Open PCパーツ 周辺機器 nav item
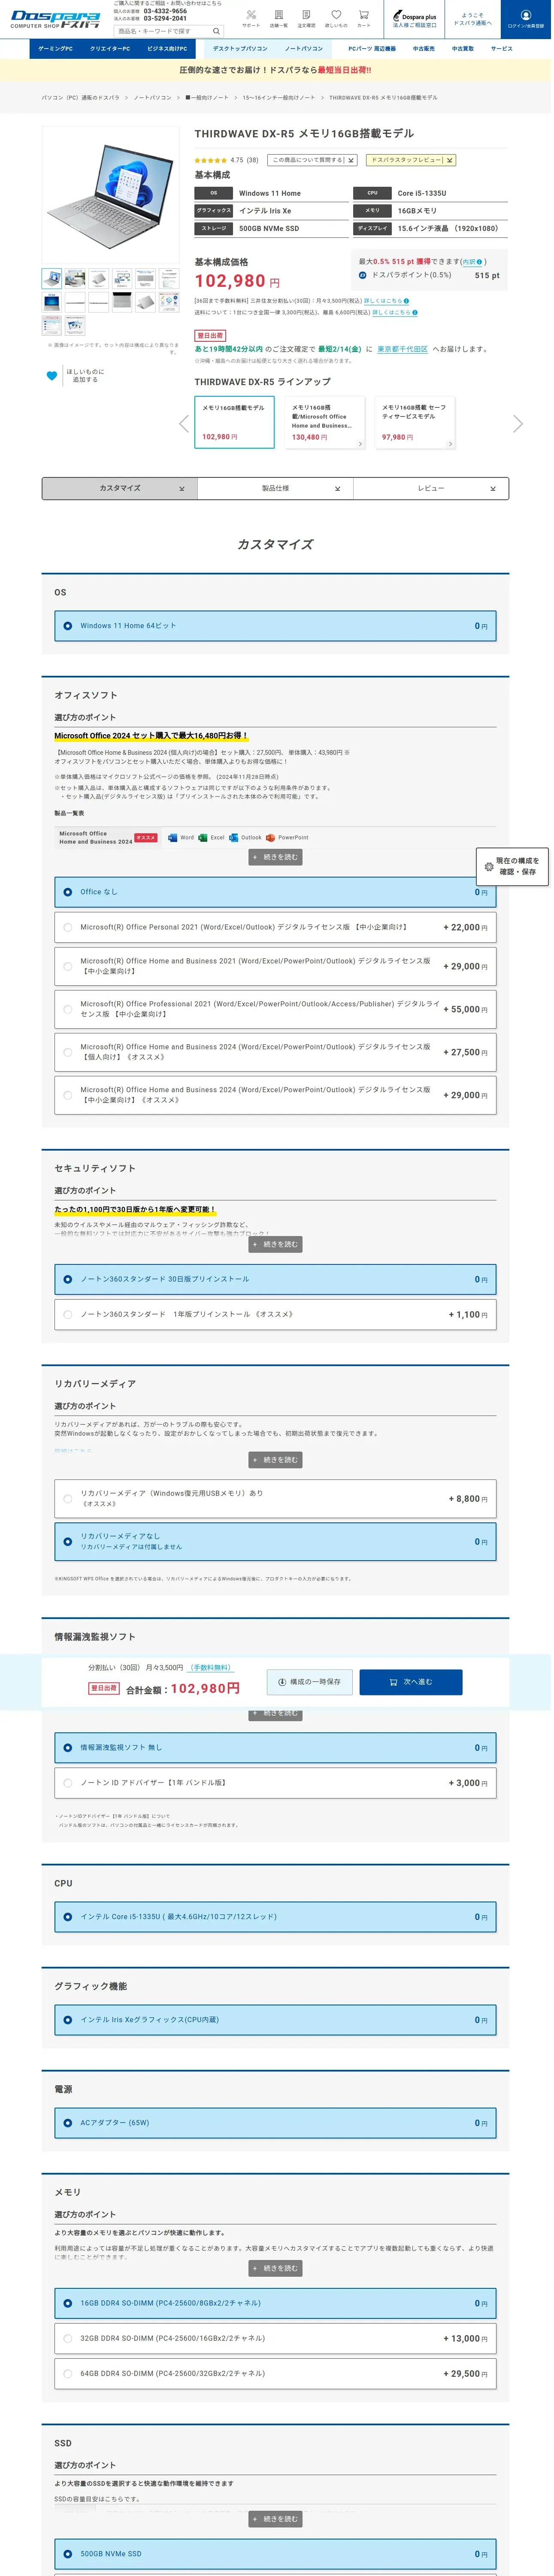Image resolution: width=554 pixels, height=2576 pixels. click(373, 49)
